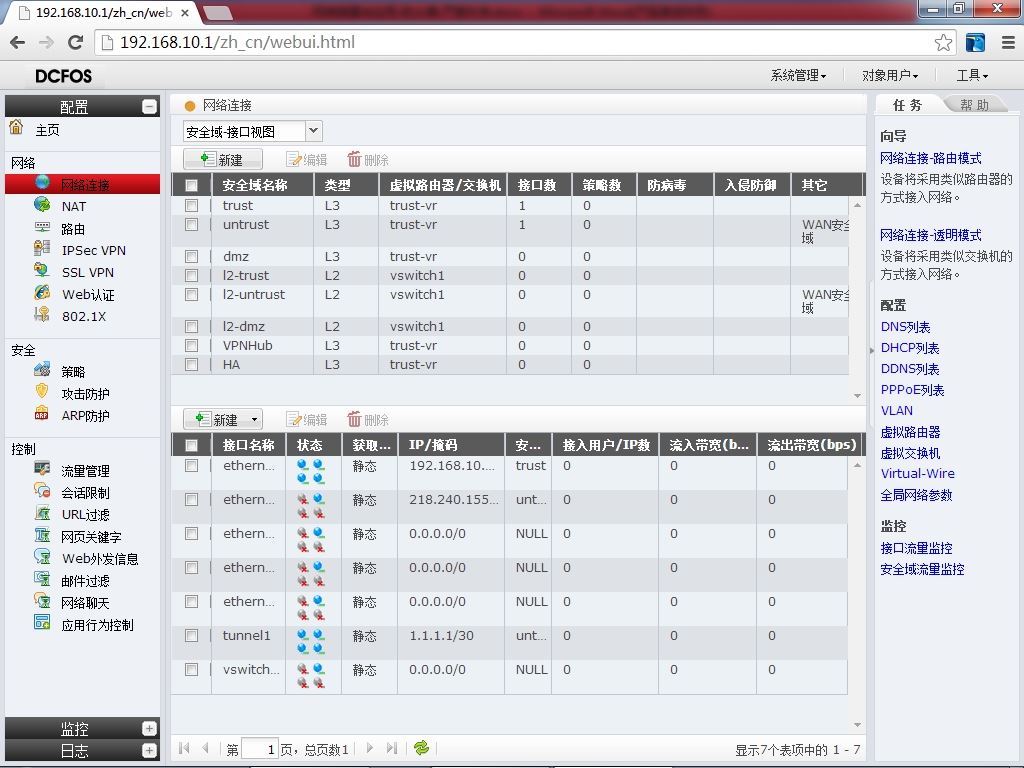Click the 网页关键字 icon
1024x768 pixels.
coord(42,536)
